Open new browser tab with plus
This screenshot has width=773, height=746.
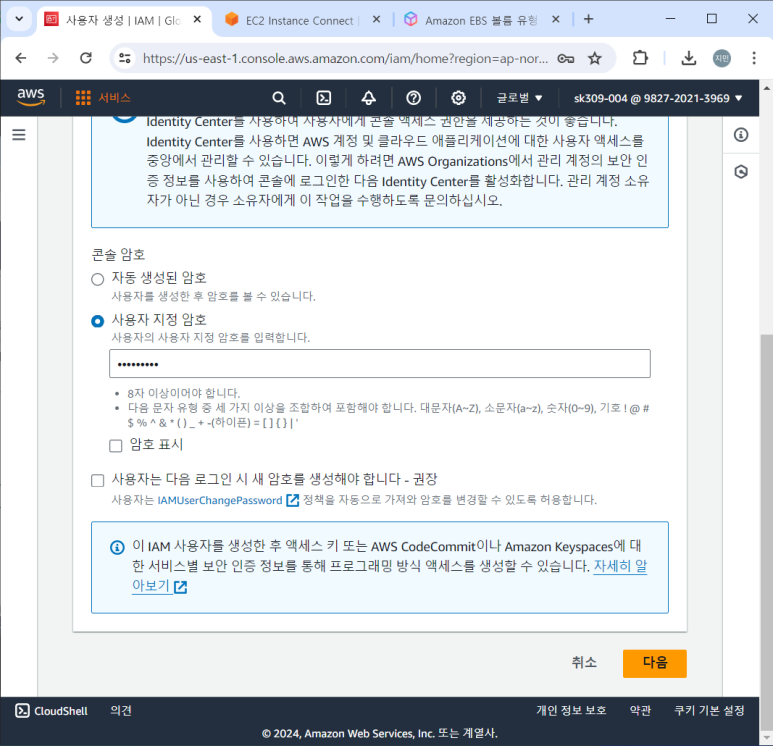click(588, 19)
